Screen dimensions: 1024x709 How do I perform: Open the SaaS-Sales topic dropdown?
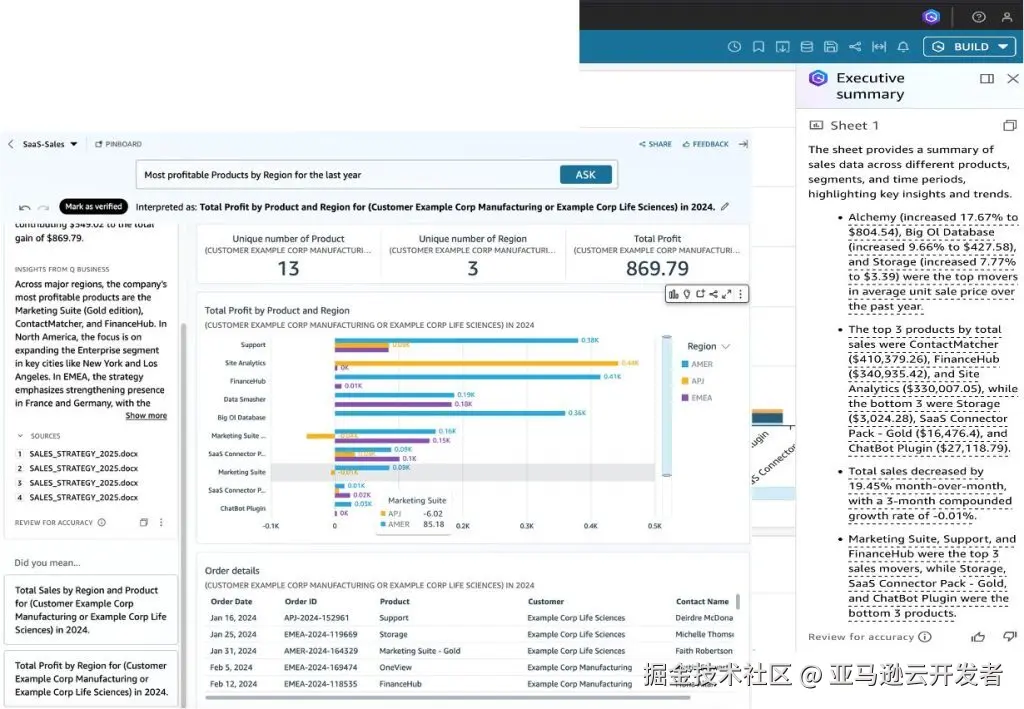(50, 144)
